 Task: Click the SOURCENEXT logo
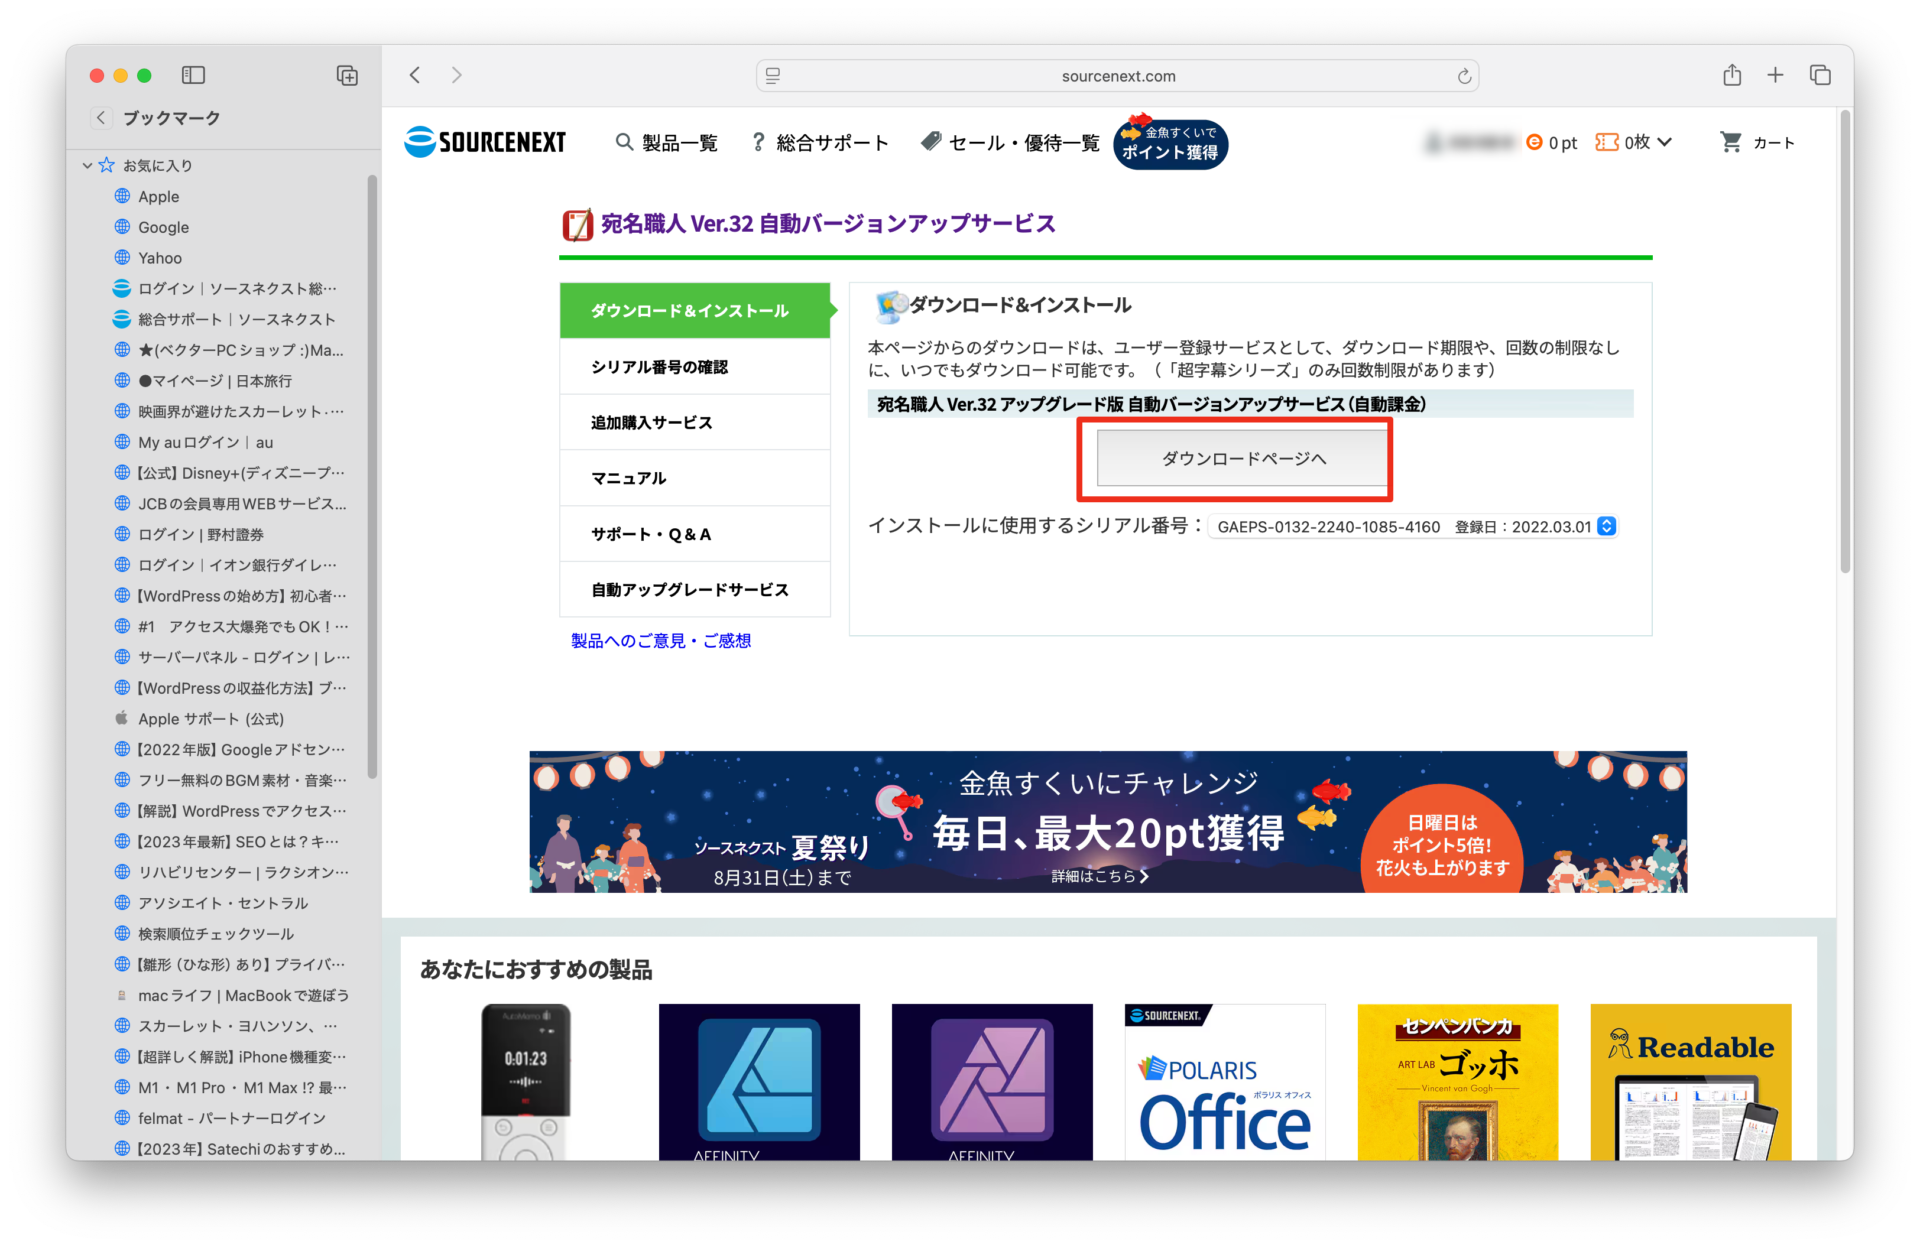pos(485,142)
